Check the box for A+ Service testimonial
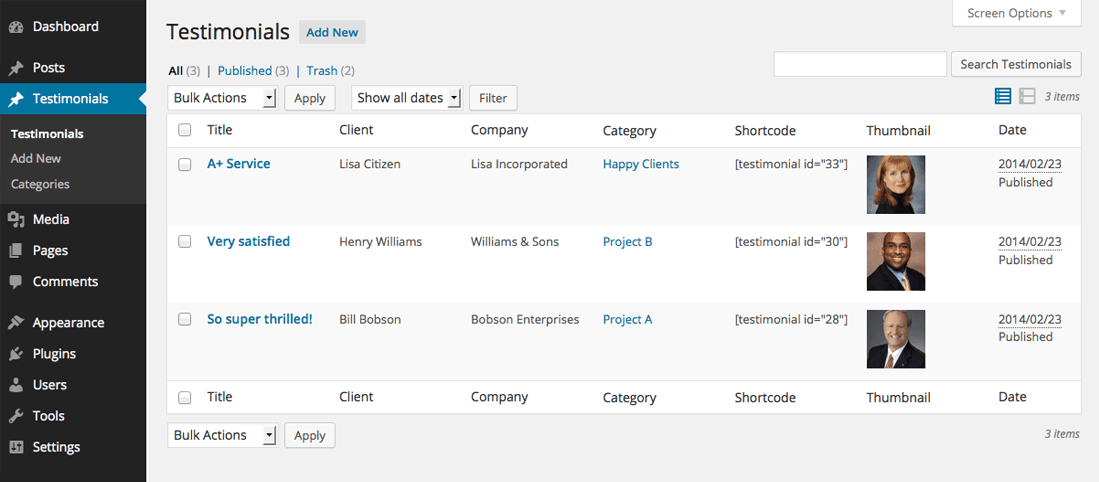The height and width of the screenshot is (482, 1099). tap(185, 165)
